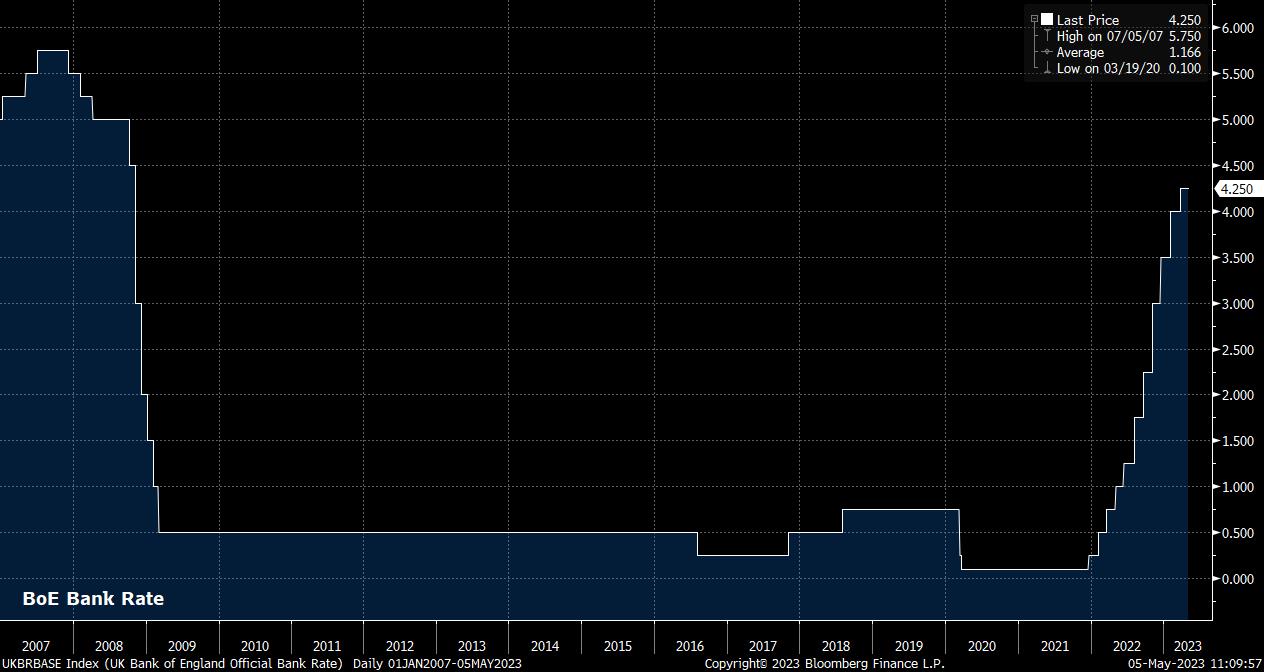Viewport: 1264px width, 672px height.
Task: Click the 2019 label on the time axis
Action: (909, 646)
